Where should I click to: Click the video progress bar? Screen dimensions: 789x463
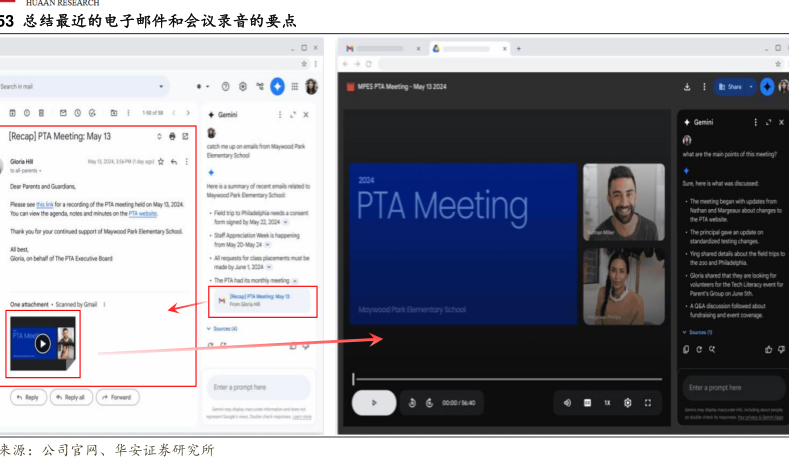(x=507, y=379)
